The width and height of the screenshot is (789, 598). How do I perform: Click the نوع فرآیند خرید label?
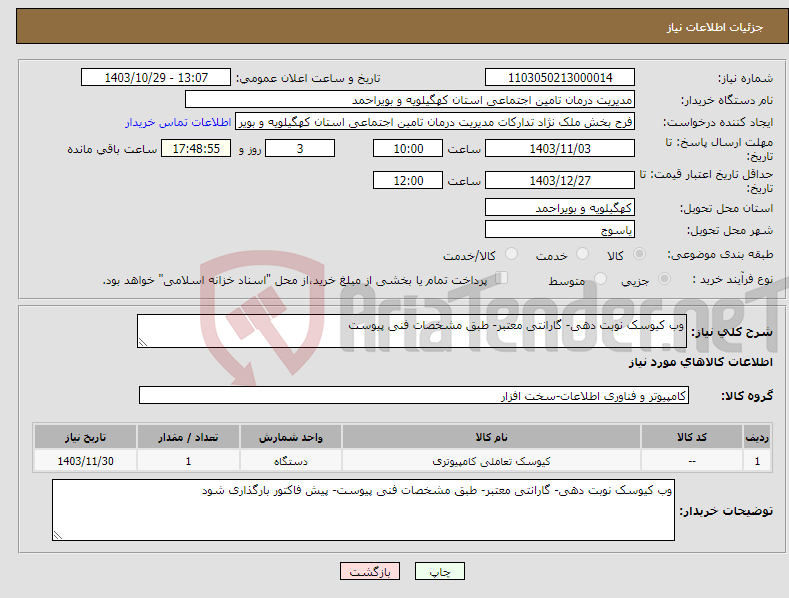(x=733, y=279)
